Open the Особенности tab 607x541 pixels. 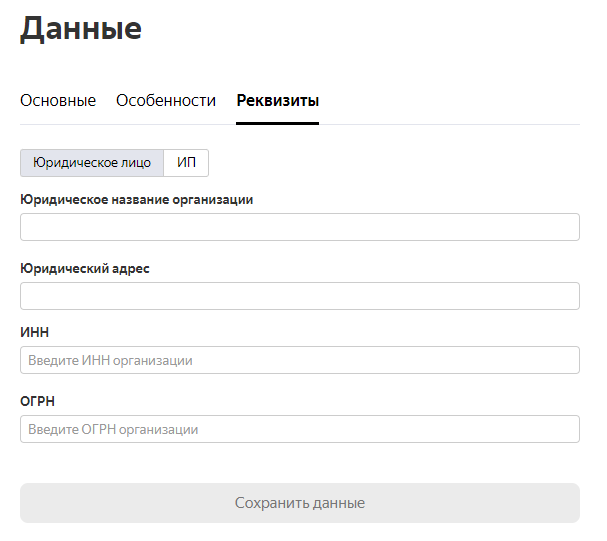tap(166, 101)
